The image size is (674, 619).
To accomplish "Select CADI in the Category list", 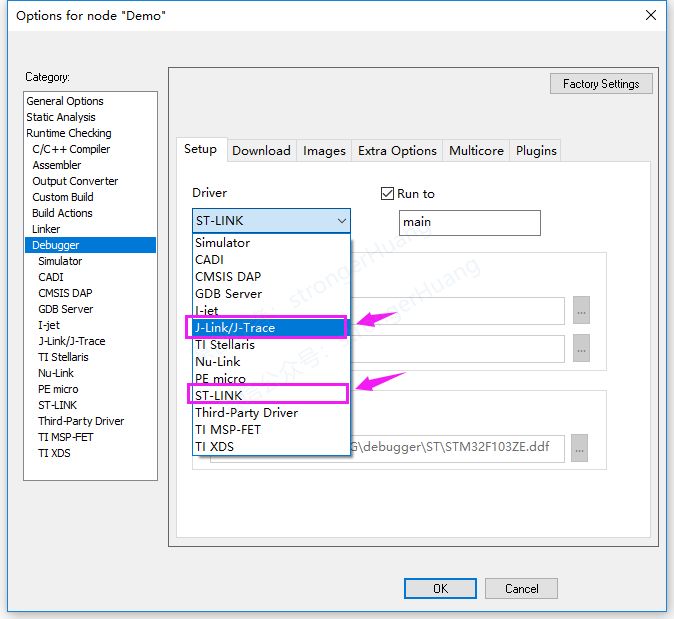I will pos(90,277).
